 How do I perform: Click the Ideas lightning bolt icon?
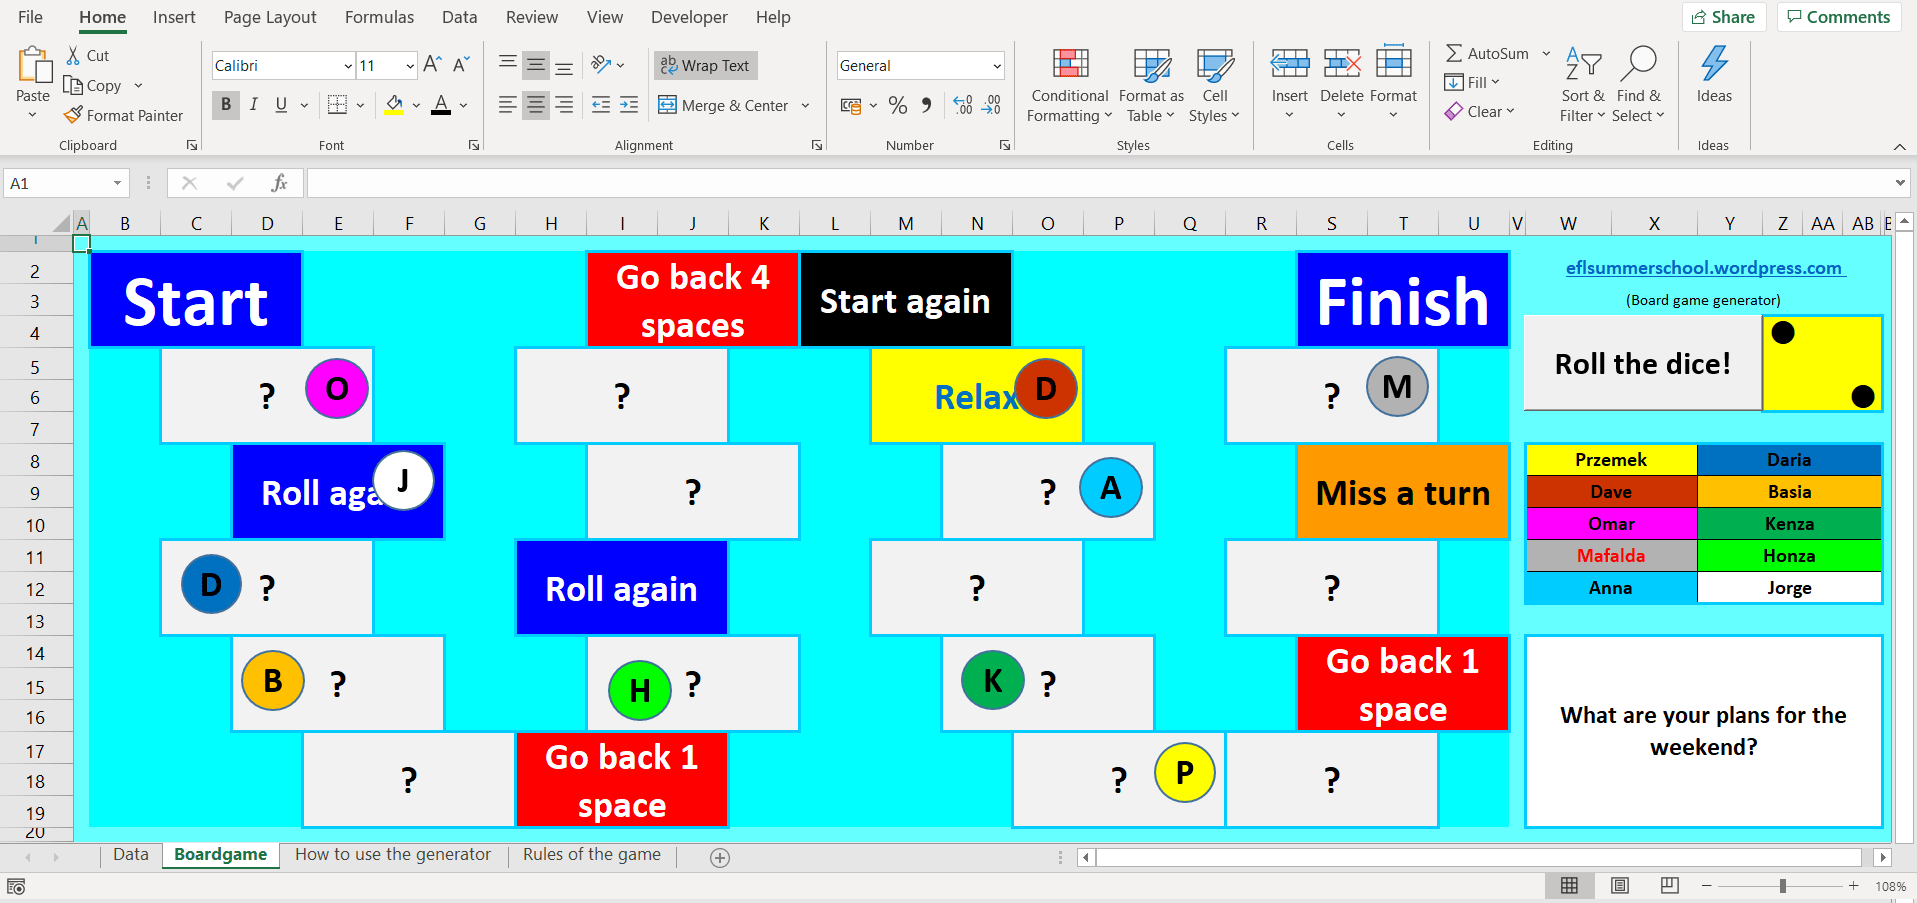pyautogui.click(x=1714, y=64)
